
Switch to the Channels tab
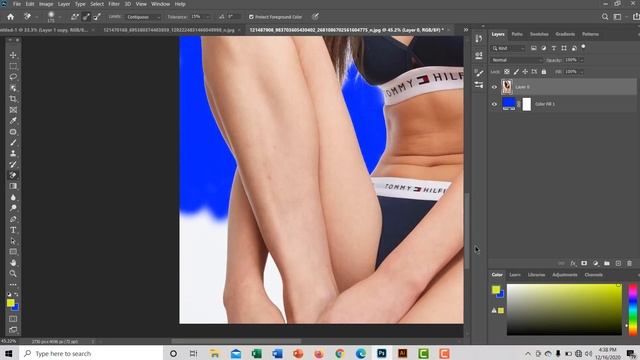[x=593, y=275]
